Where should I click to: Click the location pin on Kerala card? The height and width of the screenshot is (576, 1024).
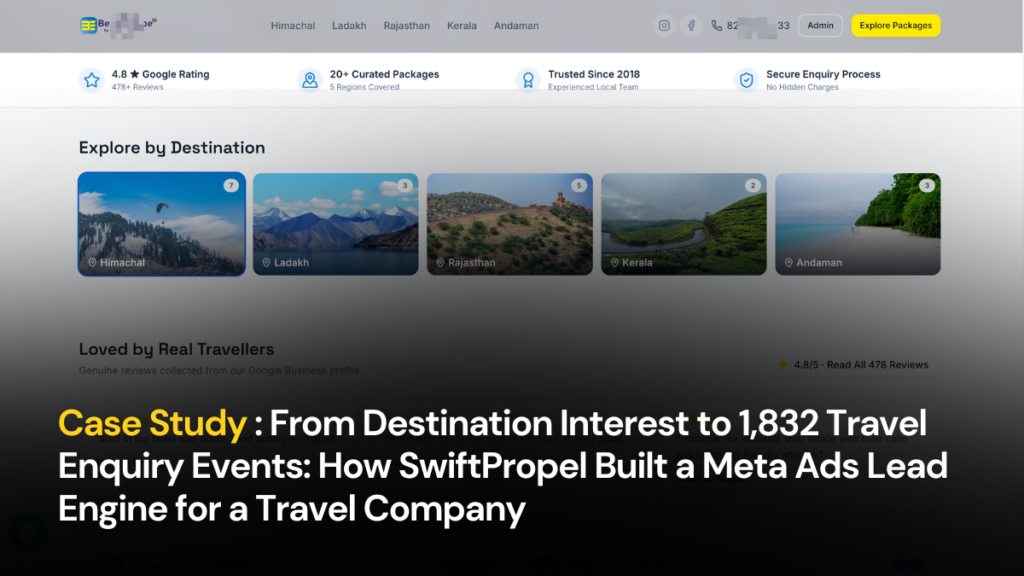tap(615, 263)
